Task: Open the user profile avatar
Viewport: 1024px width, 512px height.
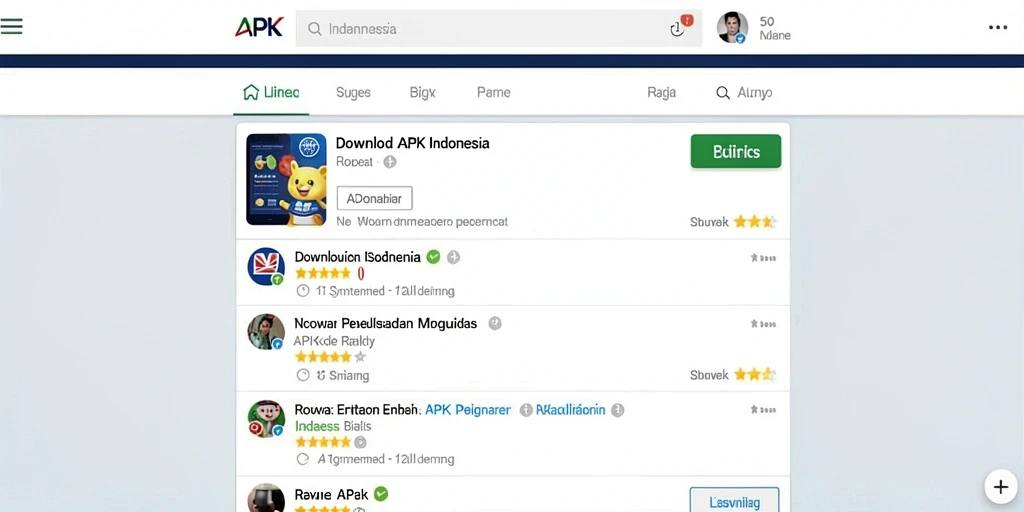Action: coord(732,27)
